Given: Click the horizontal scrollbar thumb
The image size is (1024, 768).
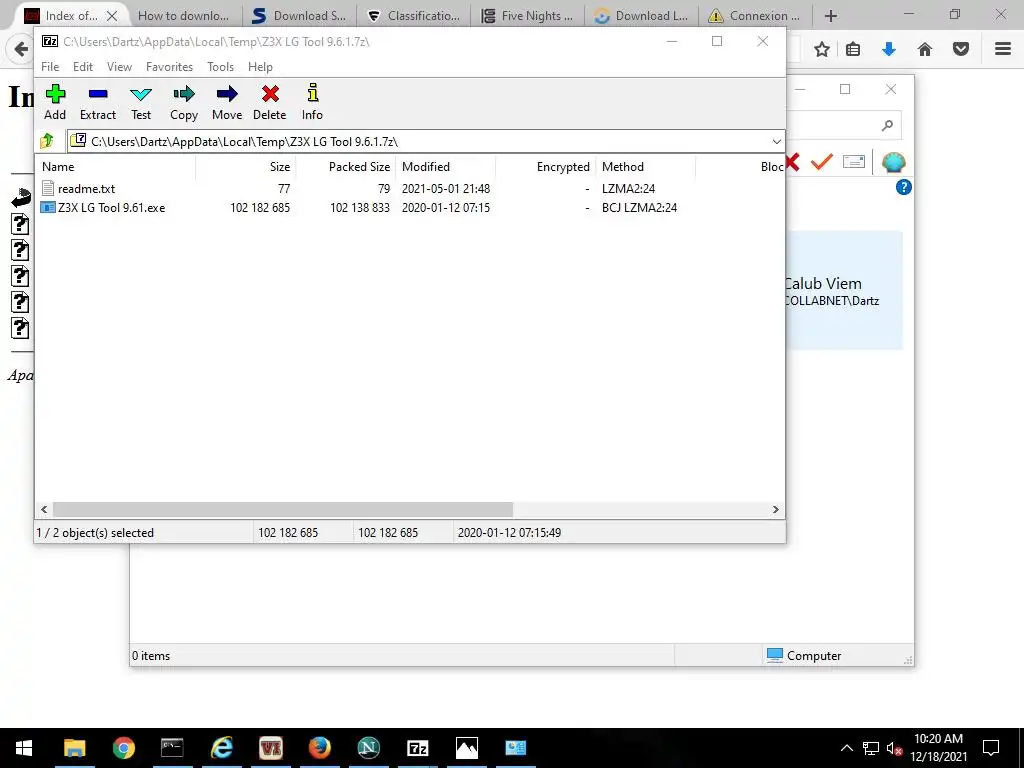Looking at the screenshot, I should tap(283, 509).
